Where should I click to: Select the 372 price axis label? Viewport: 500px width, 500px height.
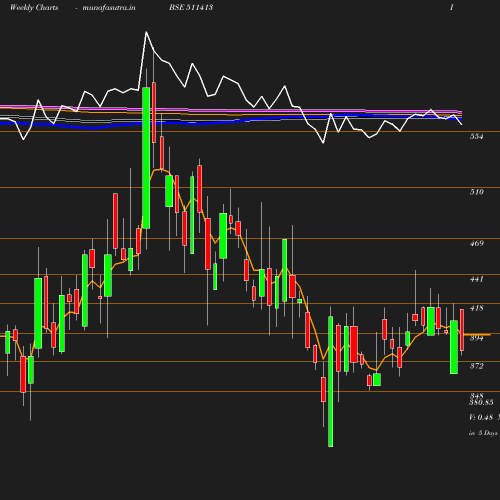[x=477, y=366]
